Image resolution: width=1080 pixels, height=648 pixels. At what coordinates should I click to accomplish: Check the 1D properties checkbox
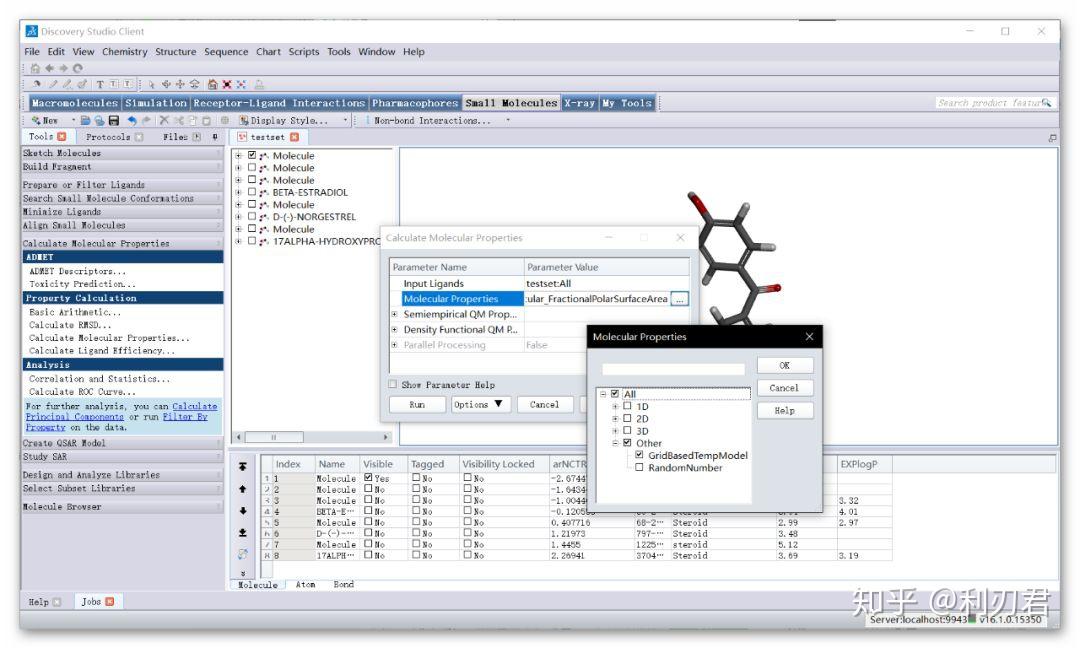point(627,406)
